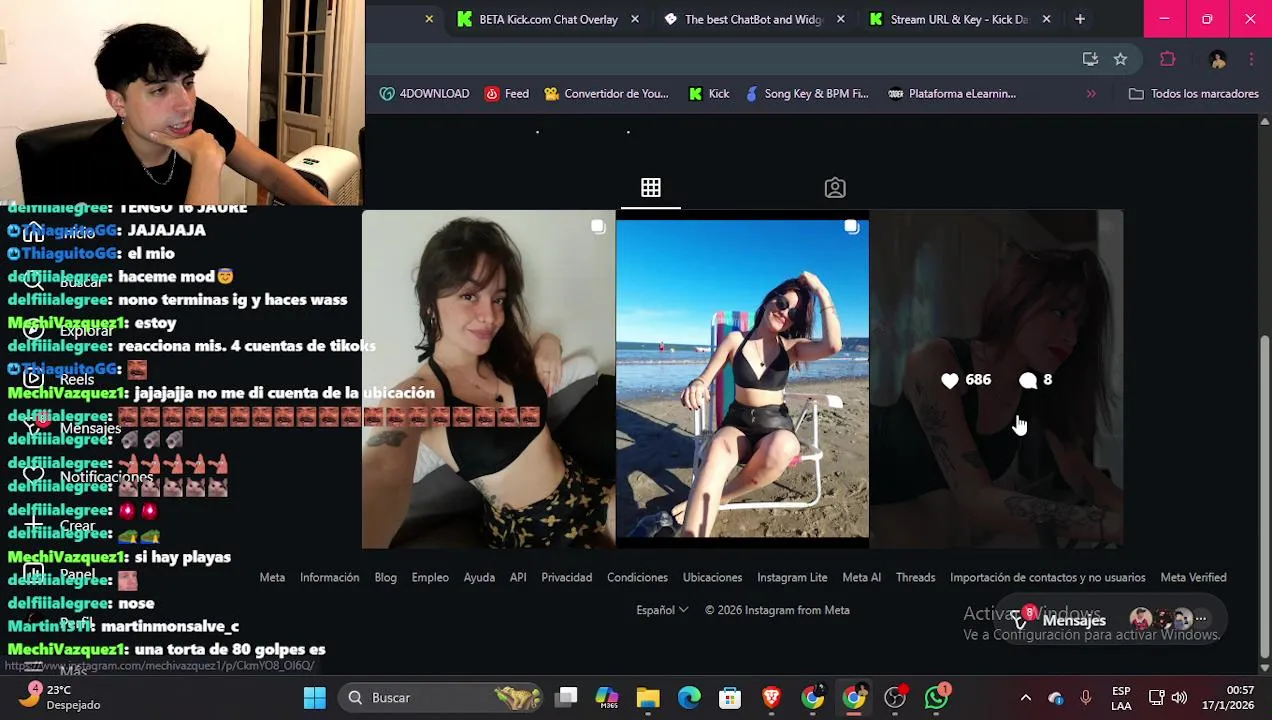
Task: Click the Ubicaciones footer link
Action: click(x=712, y=578)
